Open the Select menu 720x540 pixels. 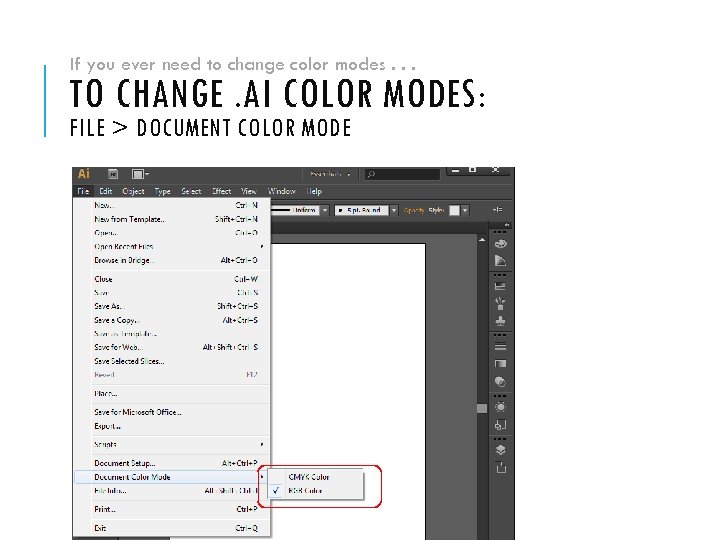(191, 191)
